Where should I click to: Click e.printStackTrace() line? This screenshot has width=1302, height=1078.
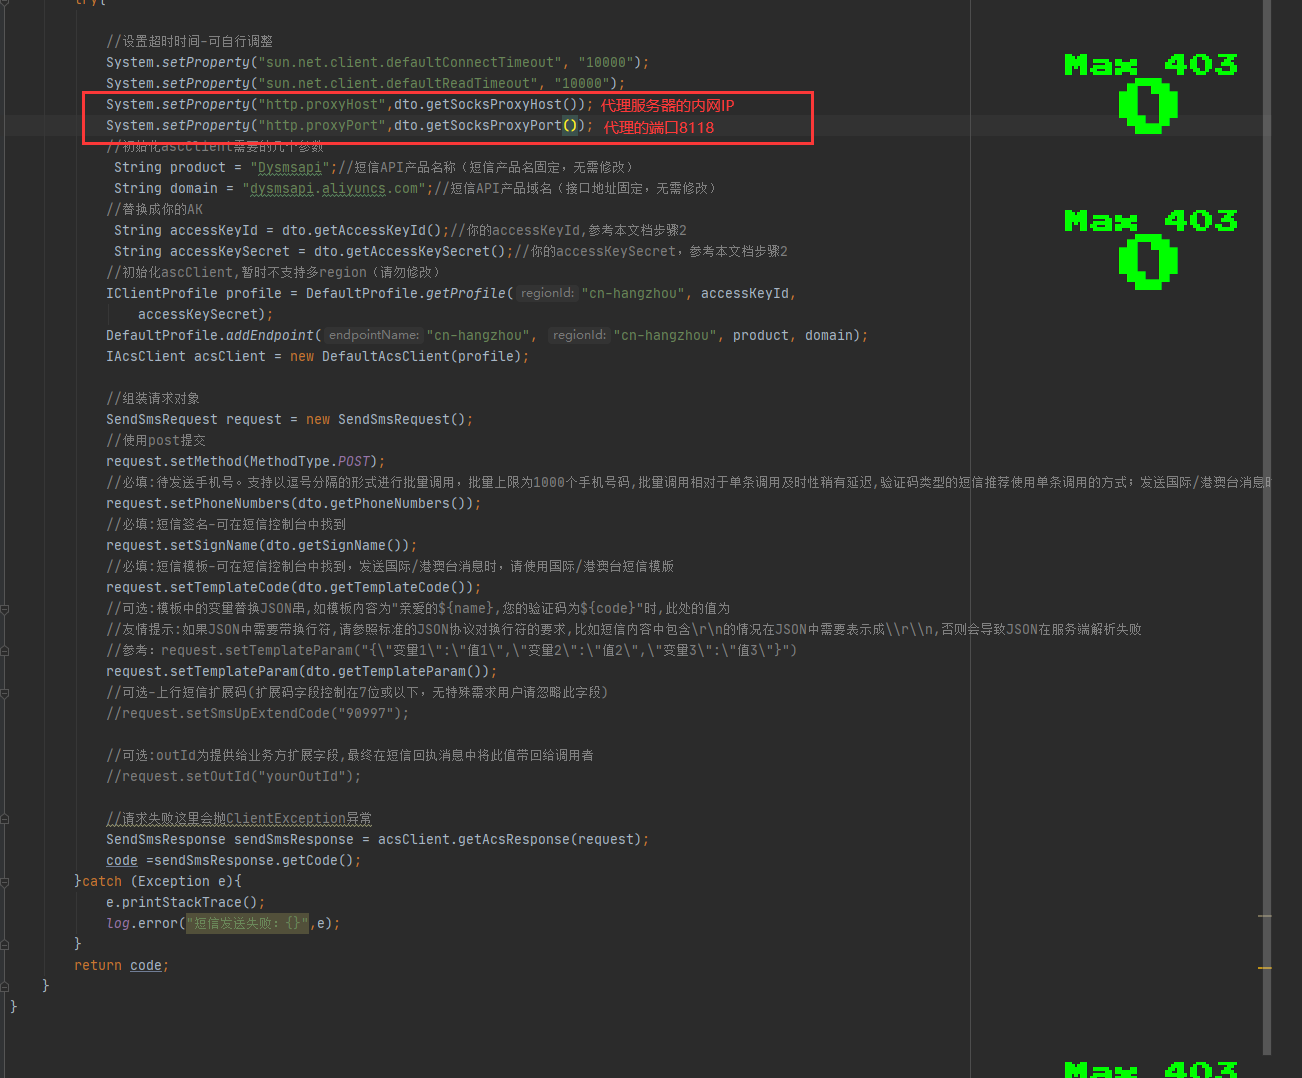(x=186, y=902)
